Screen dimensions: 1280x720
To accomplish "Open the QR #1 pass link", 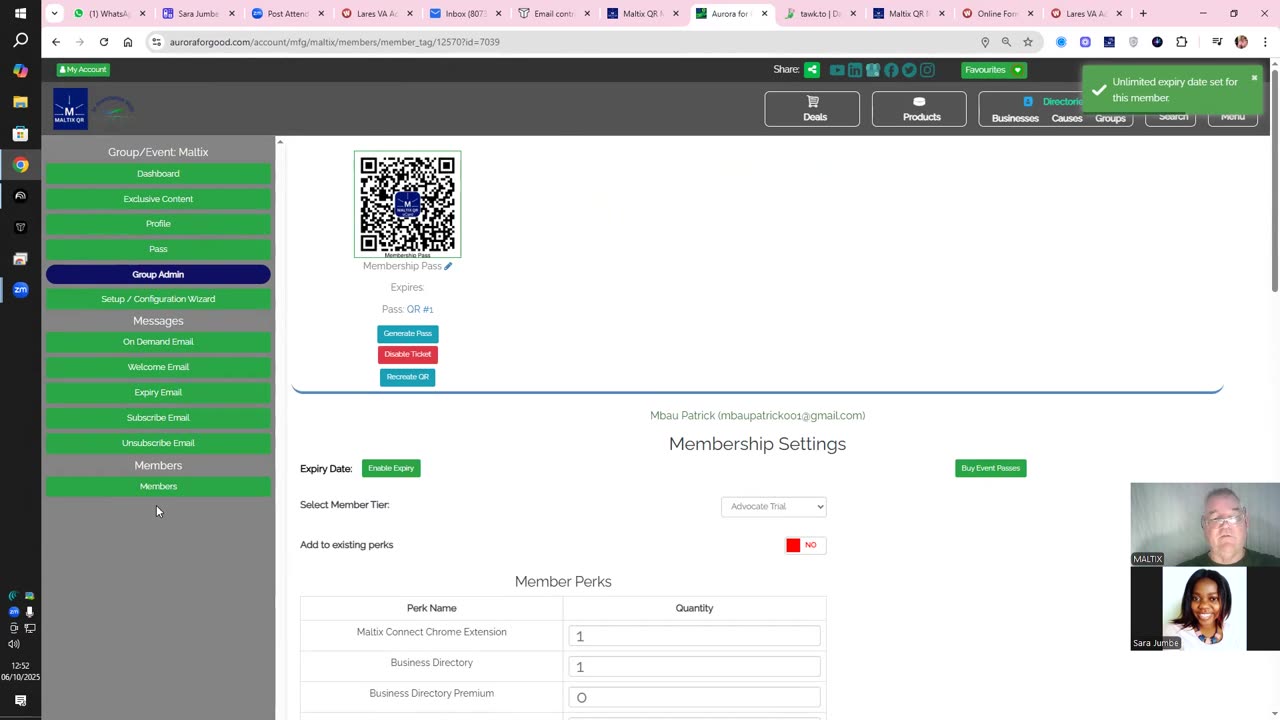I will (420, 310).
